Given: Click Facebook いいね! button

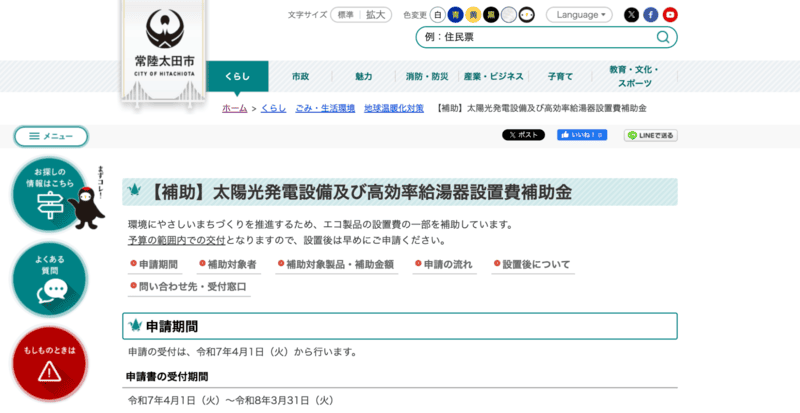Looking at the screenshot, I should [x=582, y=135].
